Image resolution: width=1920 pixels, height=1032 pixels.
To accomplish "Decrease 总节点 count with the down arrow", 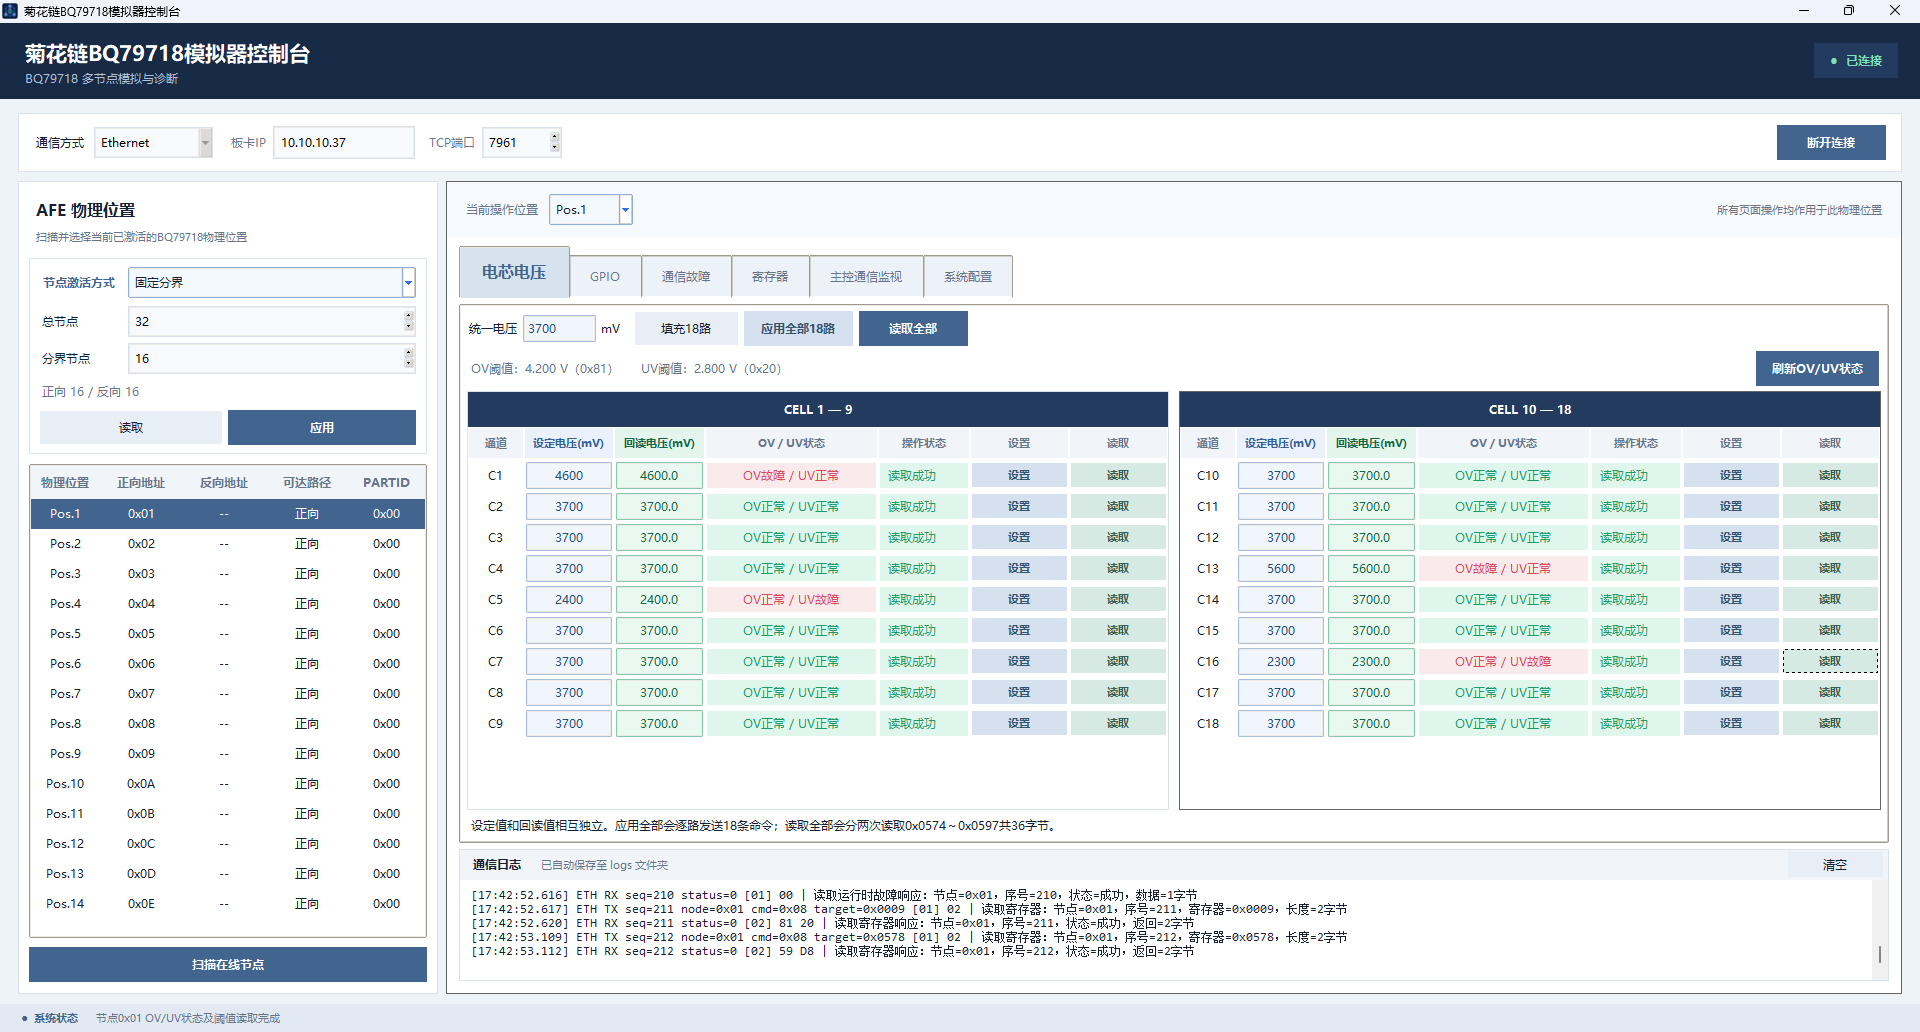I will (408, 327).
